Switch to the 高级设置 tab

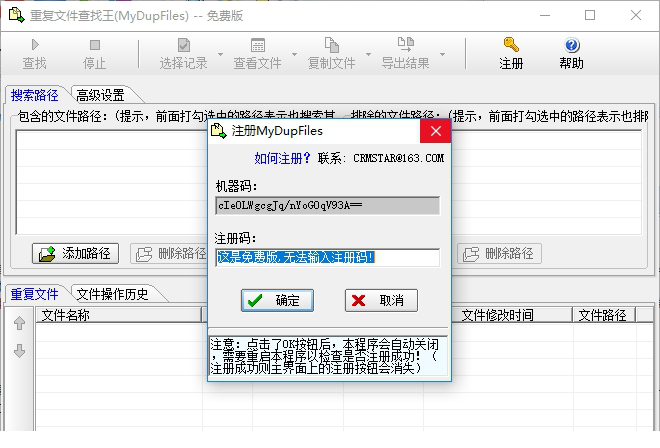101,95
